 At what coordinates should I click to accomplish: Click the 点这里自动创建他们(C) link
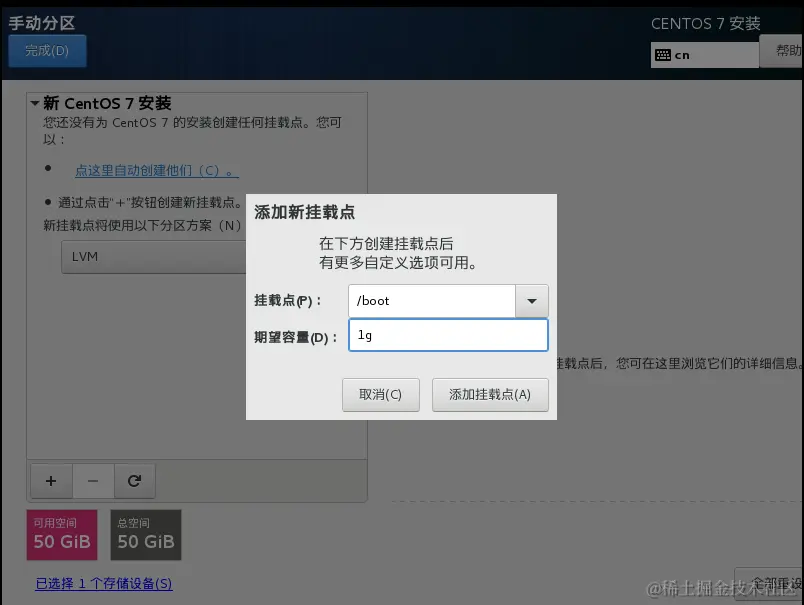(x=157, y=171)
